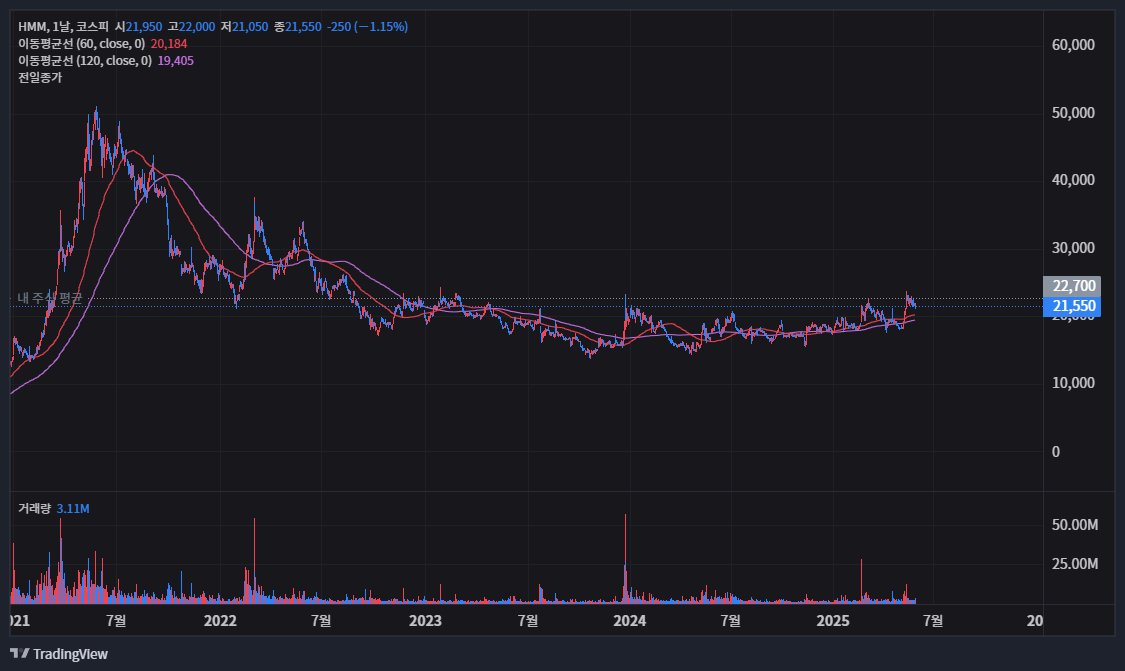Click the 2023 time axis label
1125x671 pixels.
tap(425, 621)
